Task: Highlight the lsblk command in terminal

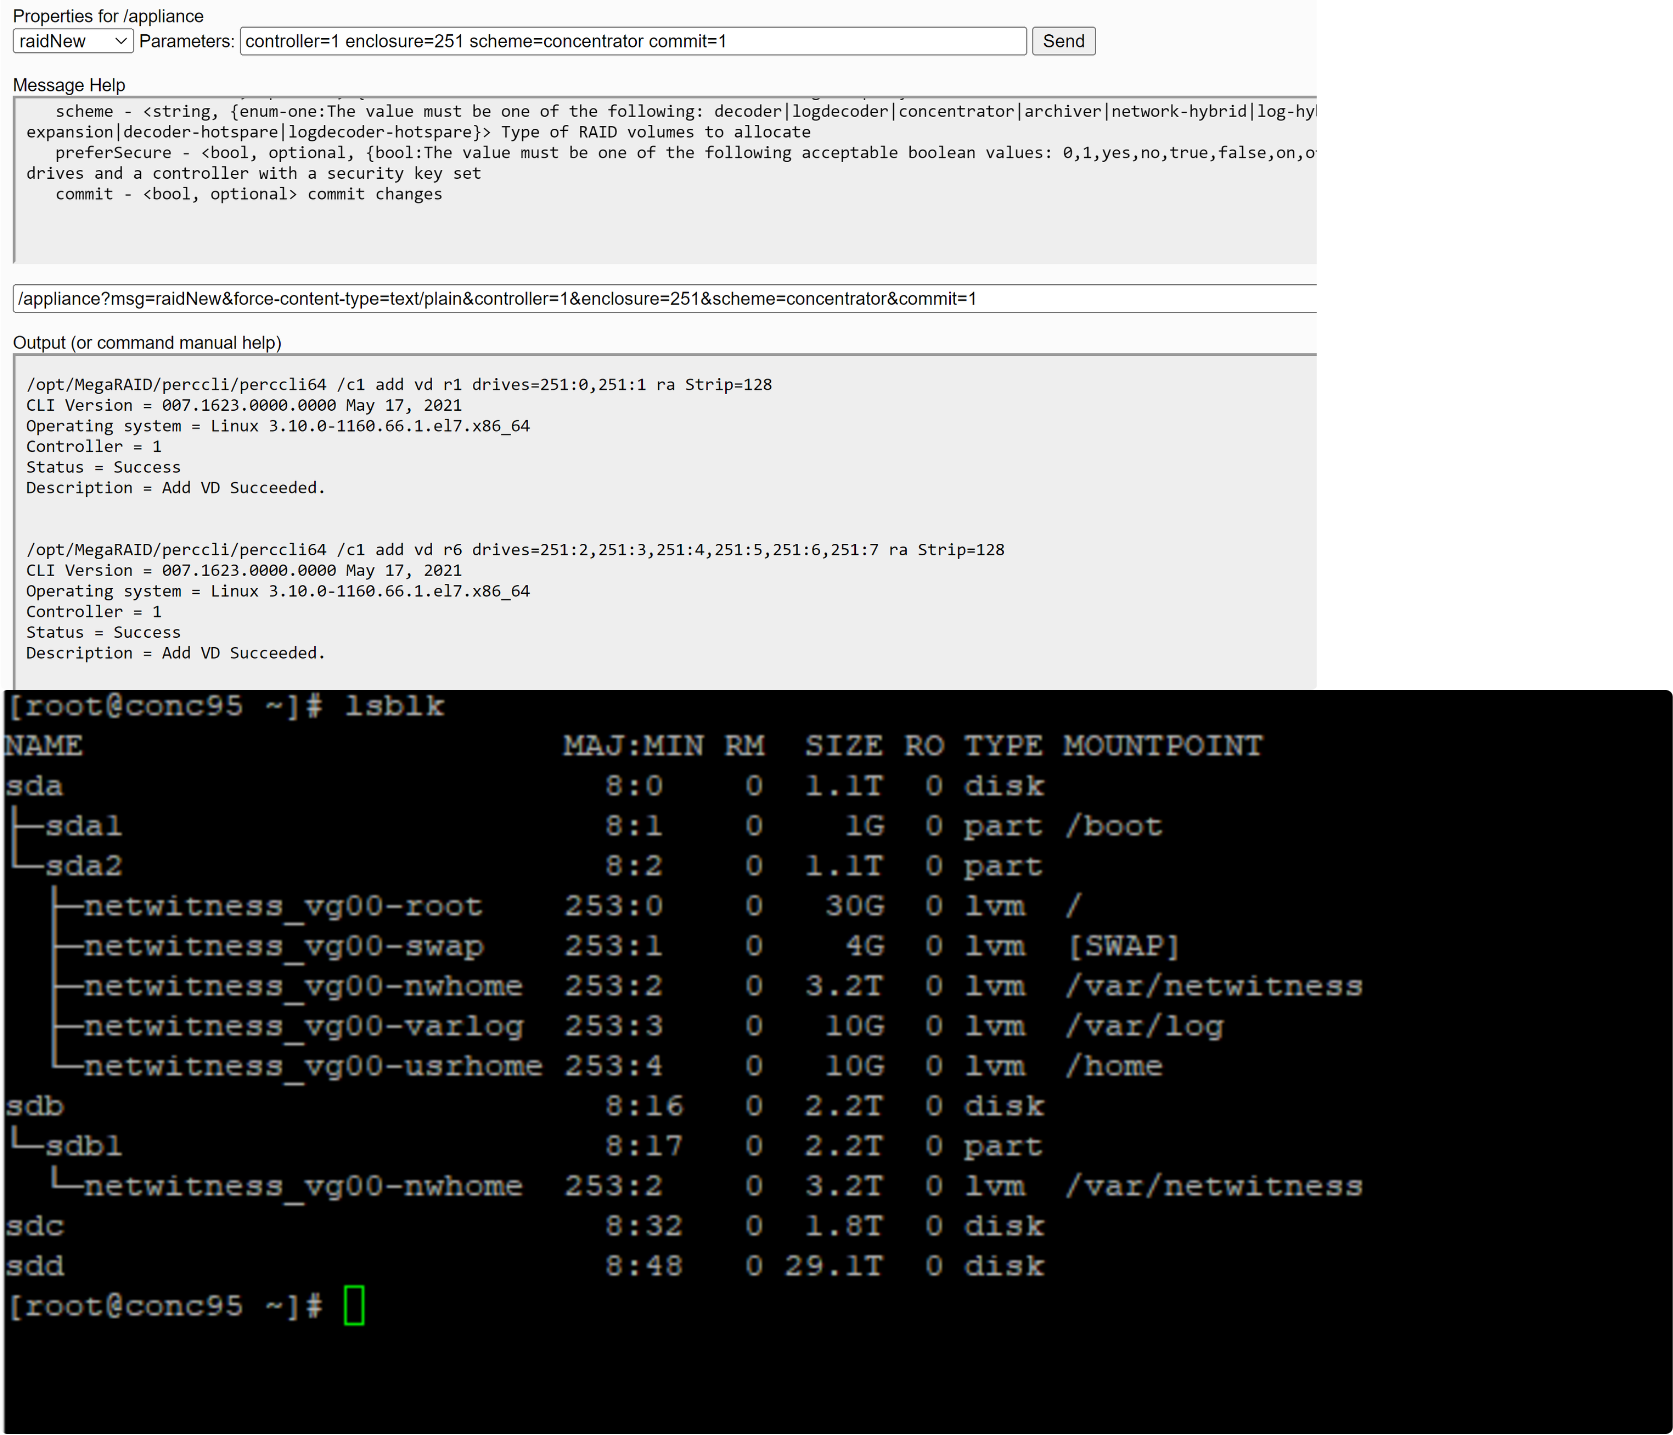Action: (394, 706)
